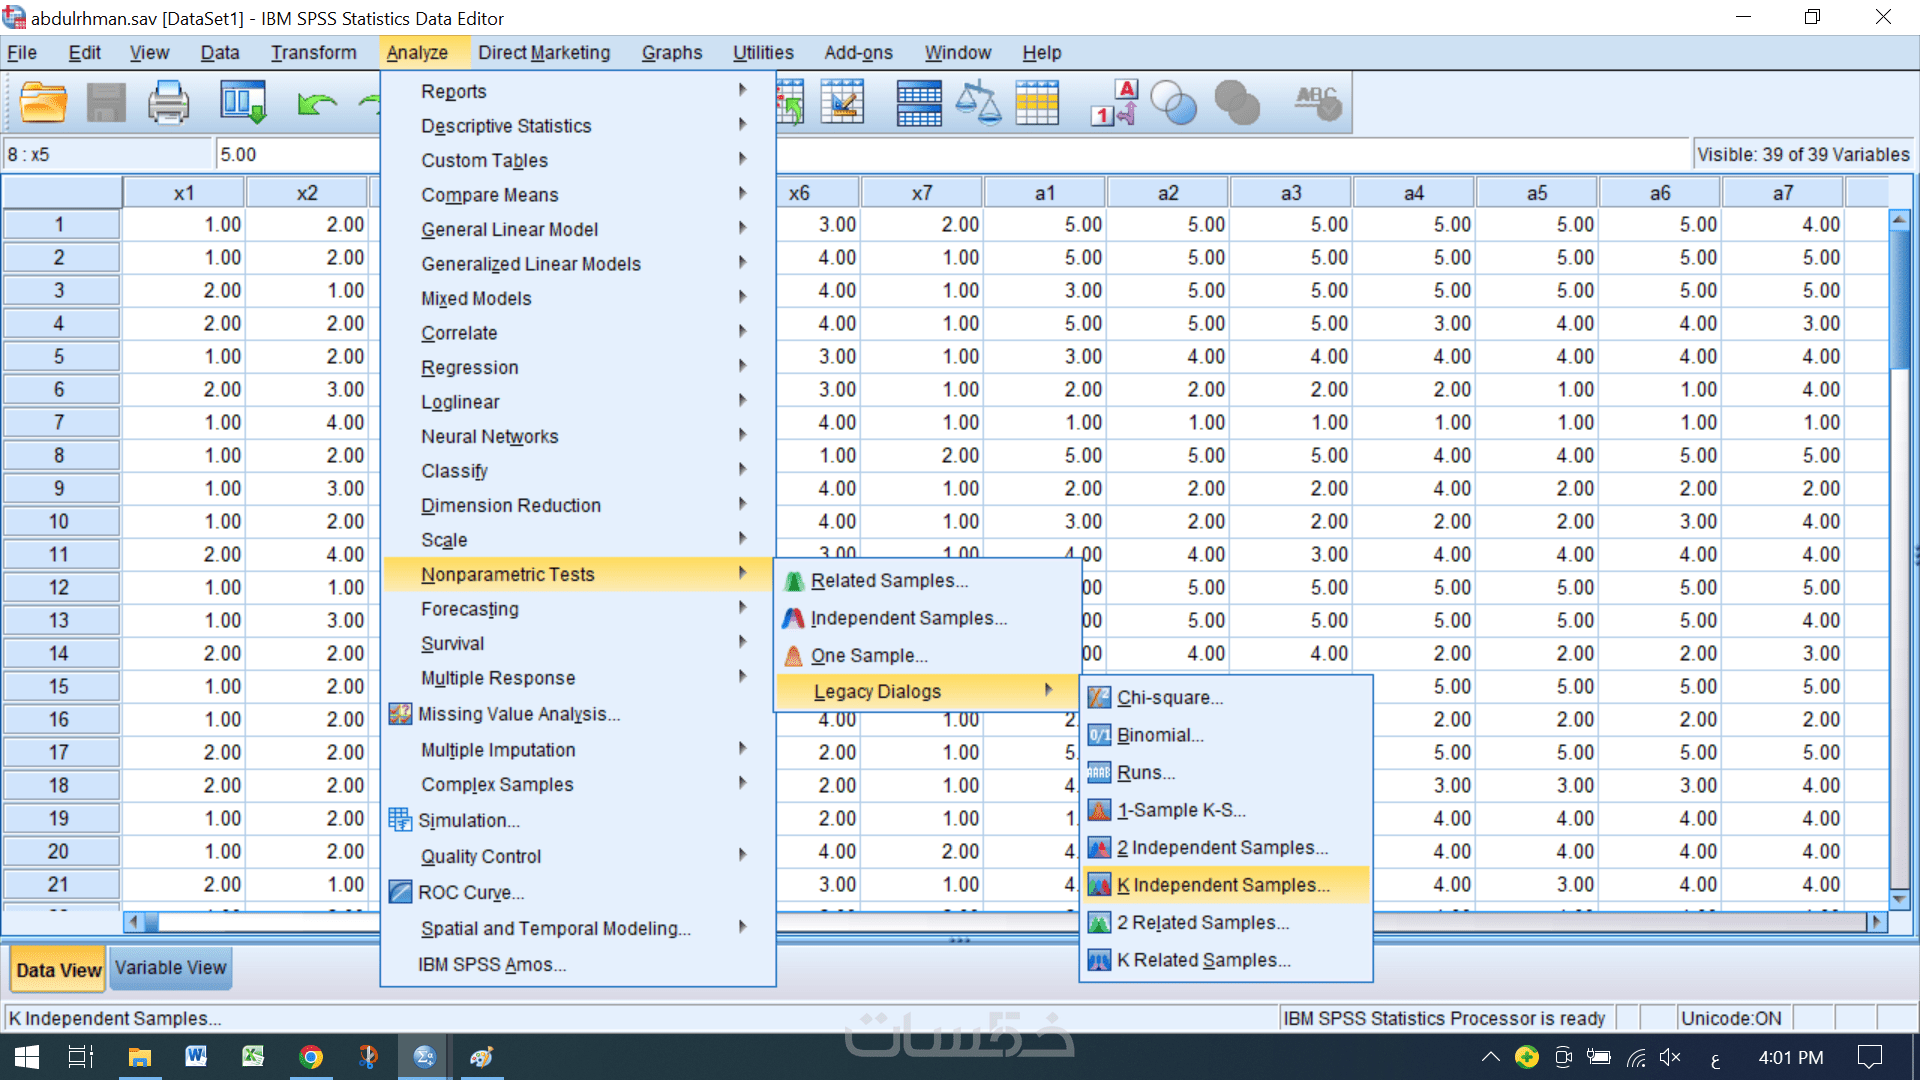Click the vertical scrollbar down arrow
1920x1080 pixels.
coord(1899,899)
